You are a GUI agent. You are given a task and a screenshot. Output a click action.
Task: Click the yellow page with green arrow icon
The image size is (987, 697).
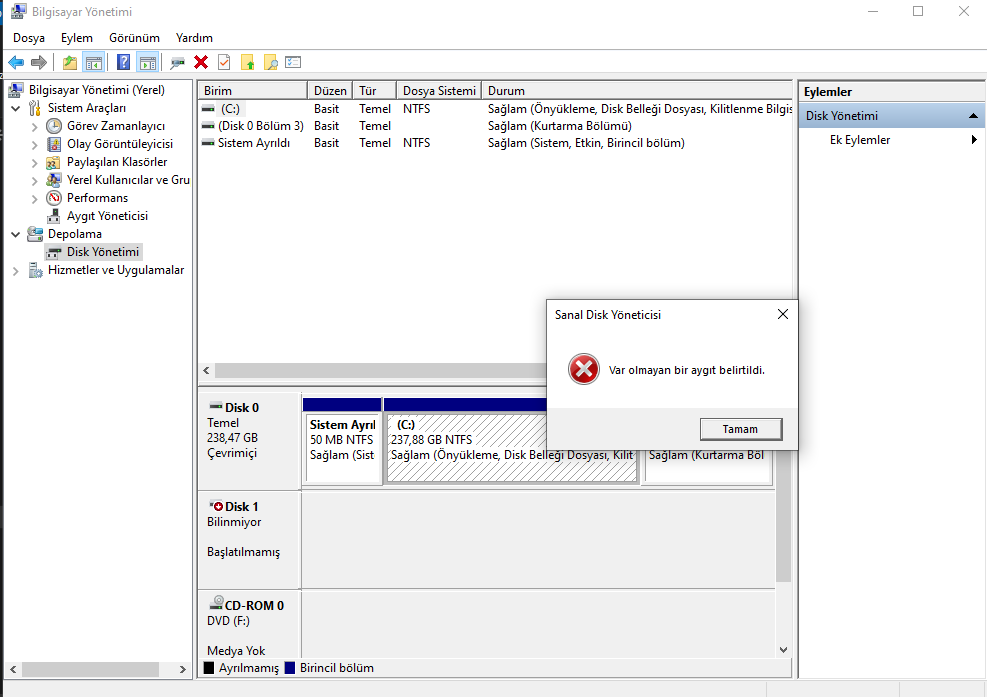(x=247, y=62)
